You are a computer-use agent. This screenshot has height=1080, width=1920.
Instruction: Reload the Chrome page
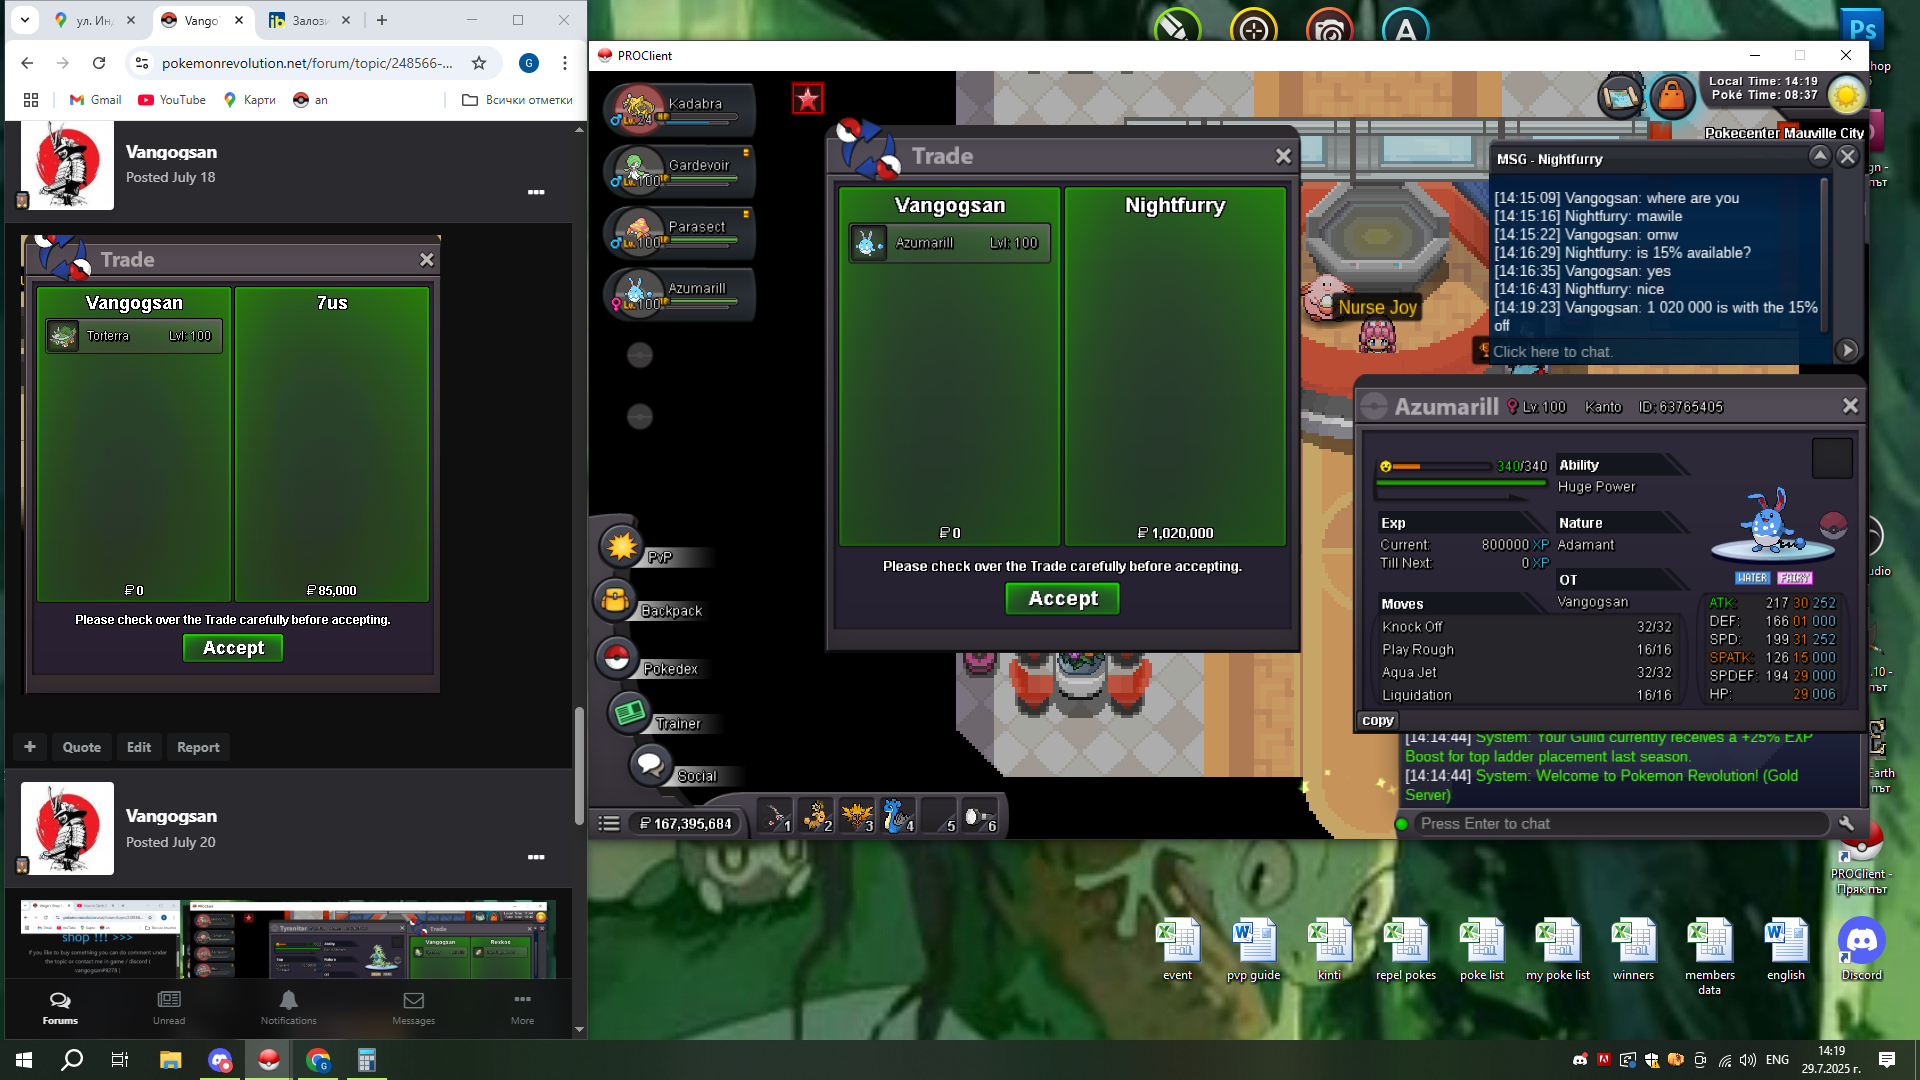tap(99, 63)
